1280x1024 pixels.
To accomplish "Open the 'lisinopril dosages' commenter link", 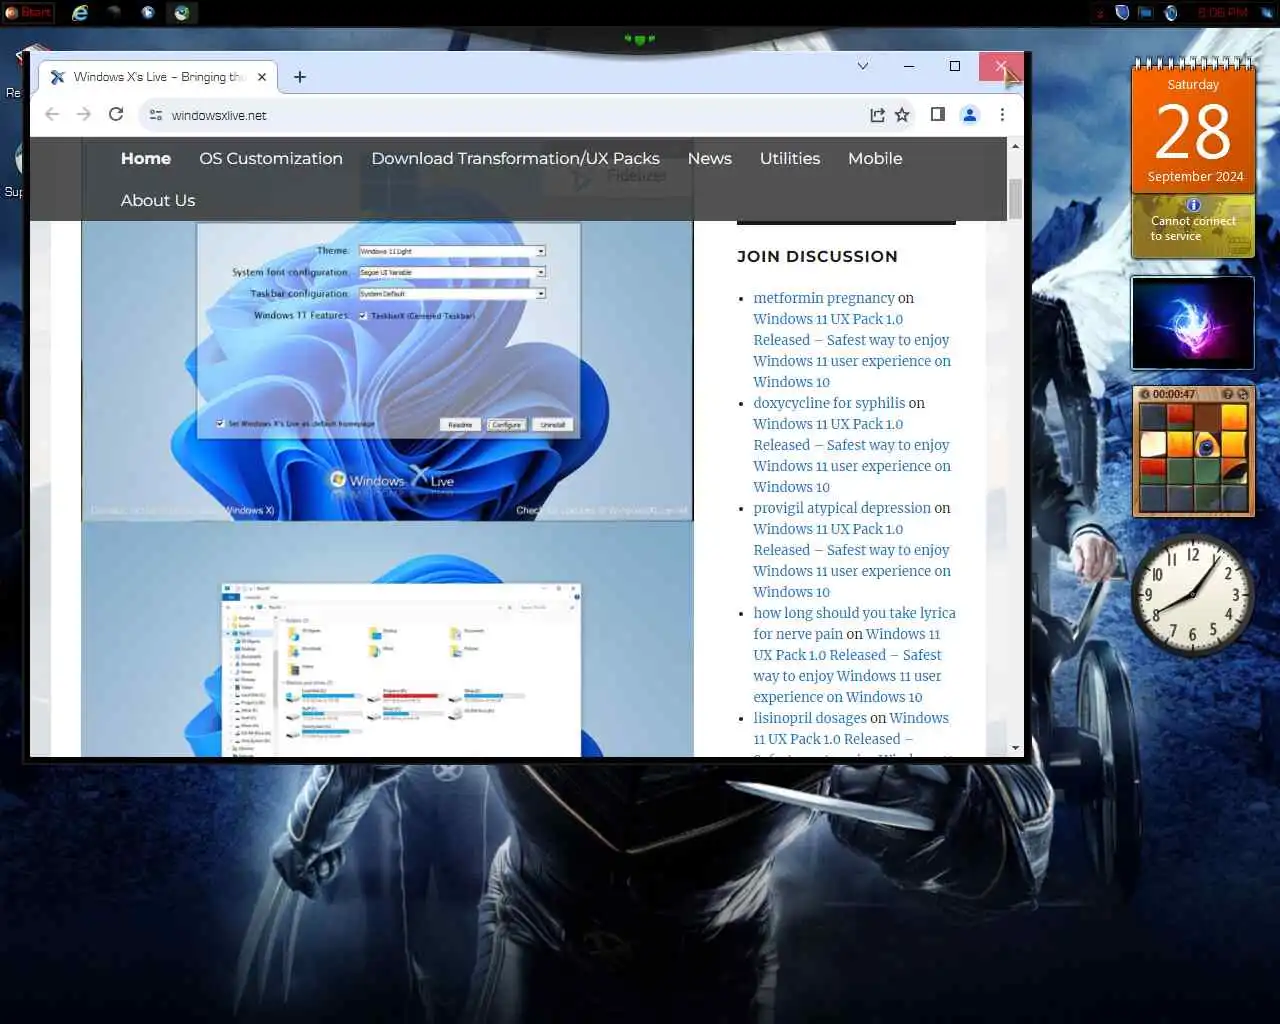I will tap(810, 718).
